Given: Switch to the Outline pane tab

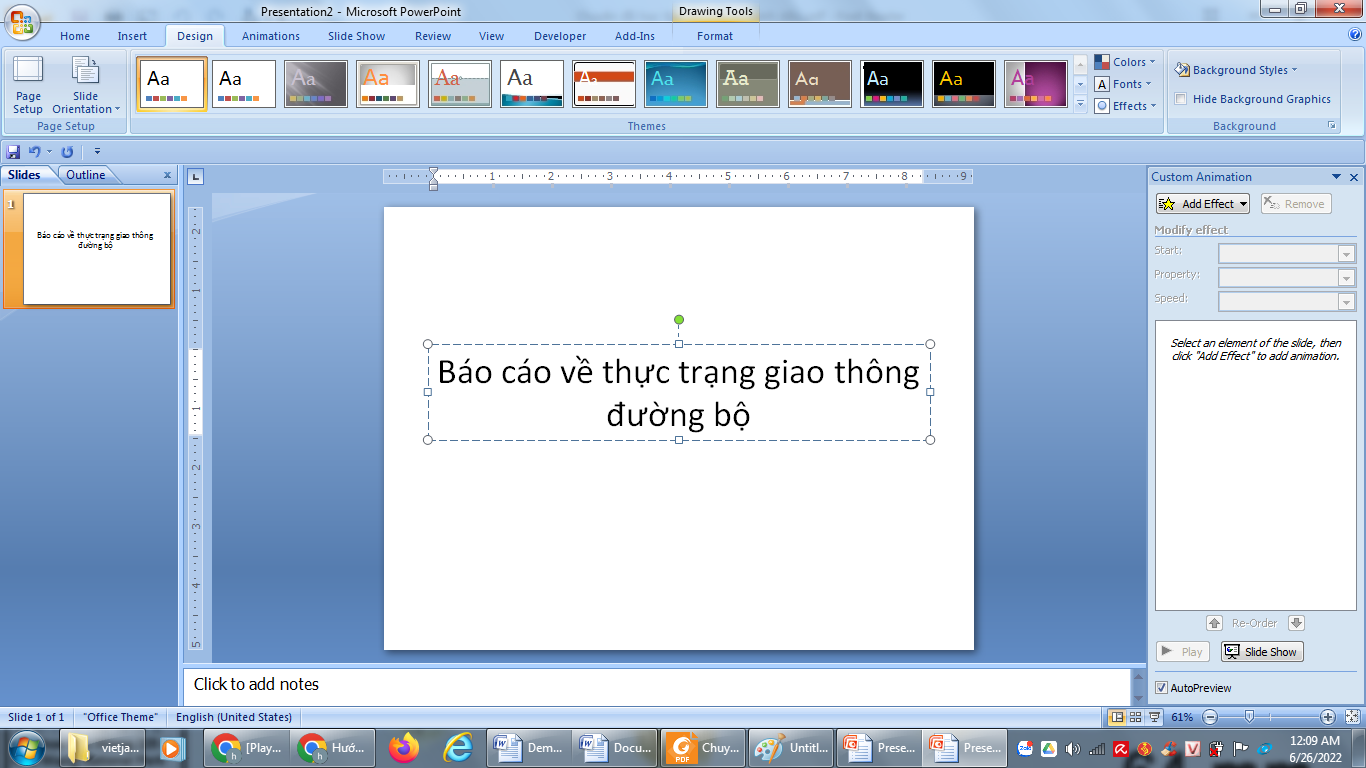Looking at the screenshot, I should click(x=86, y=175).
